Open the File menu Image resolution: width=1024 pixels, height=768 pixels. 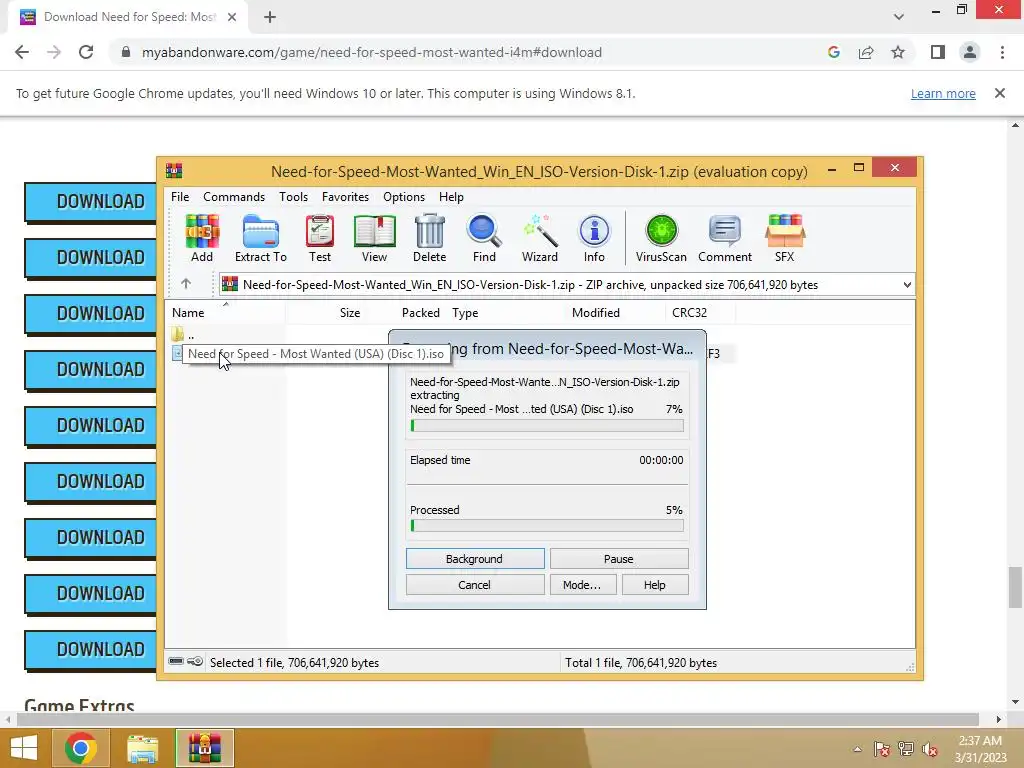coord(180,197)
